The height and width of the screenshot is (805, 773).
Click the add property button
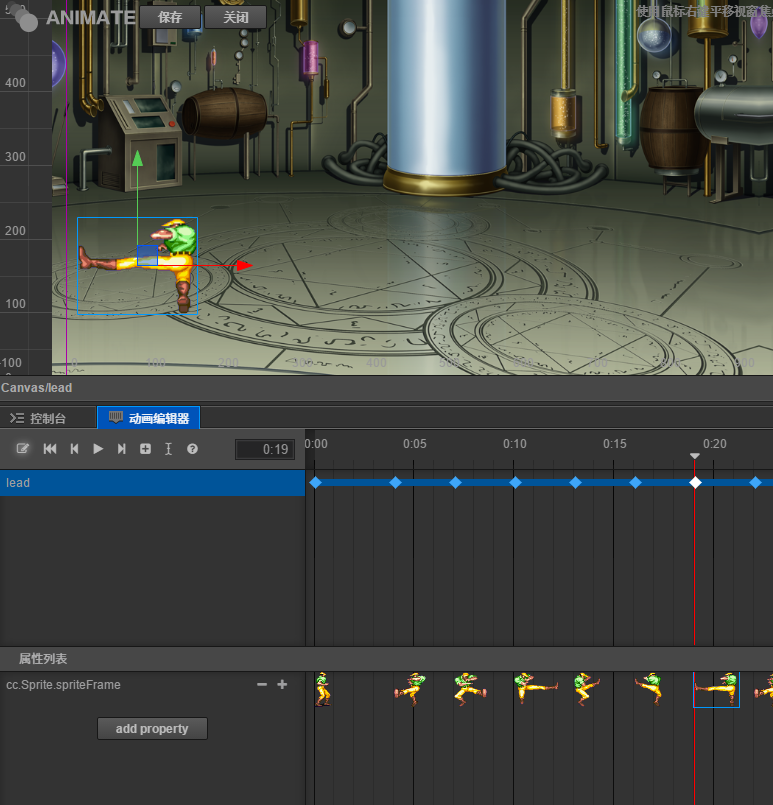152,729
